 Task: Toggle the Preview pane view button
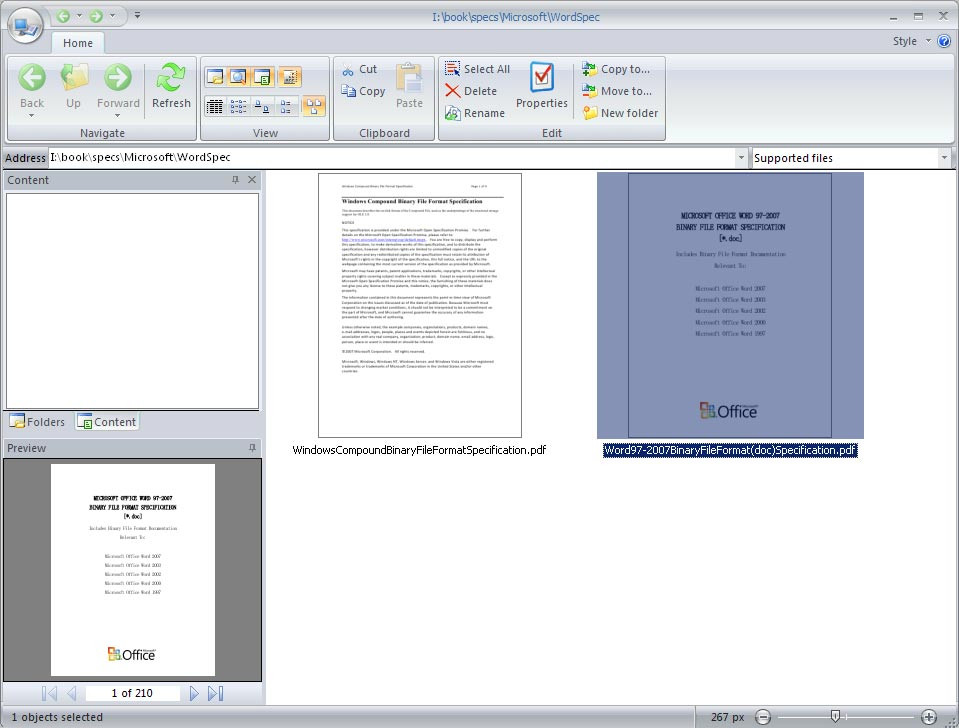(x=239, y=77)
